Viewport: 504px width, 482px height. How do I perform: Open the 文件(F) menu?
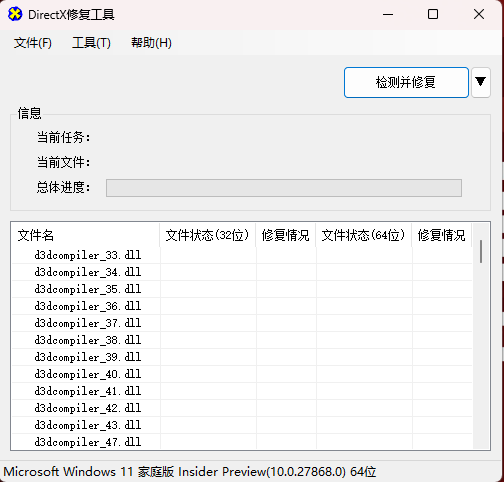33,43
